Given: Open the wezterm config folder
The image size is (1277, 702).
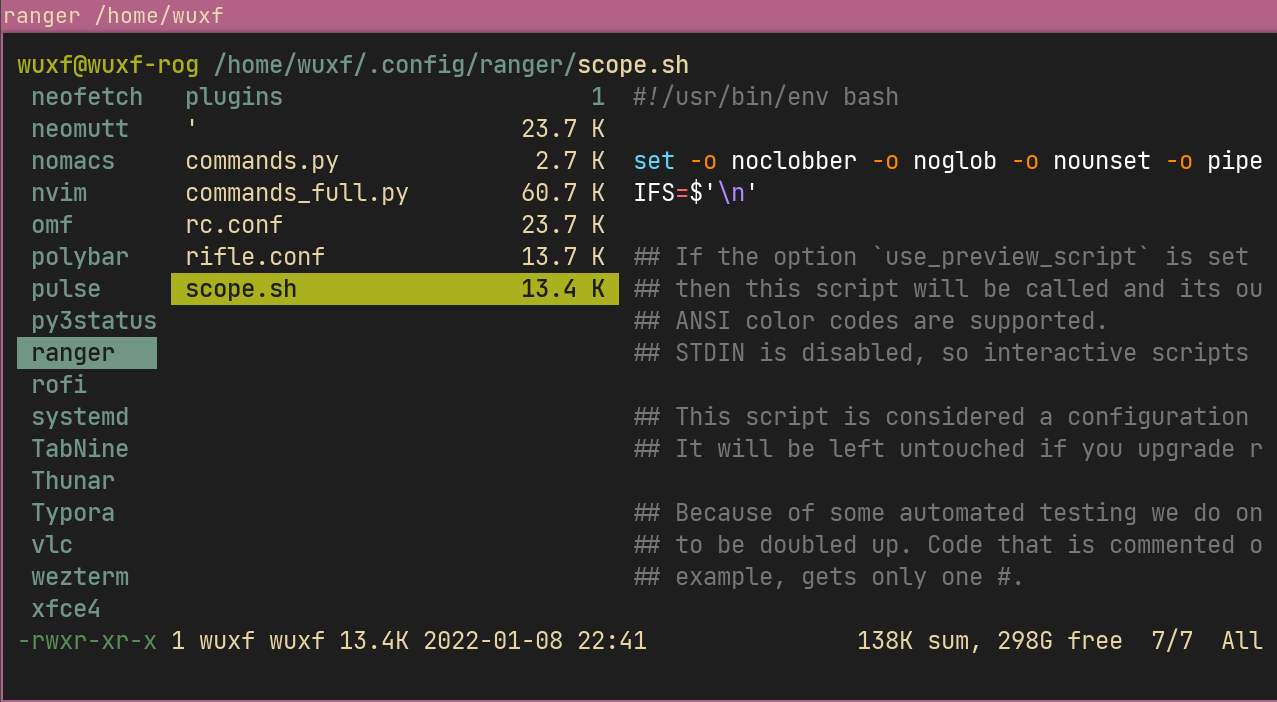Looking at the screenshot, I should point(80,577).
